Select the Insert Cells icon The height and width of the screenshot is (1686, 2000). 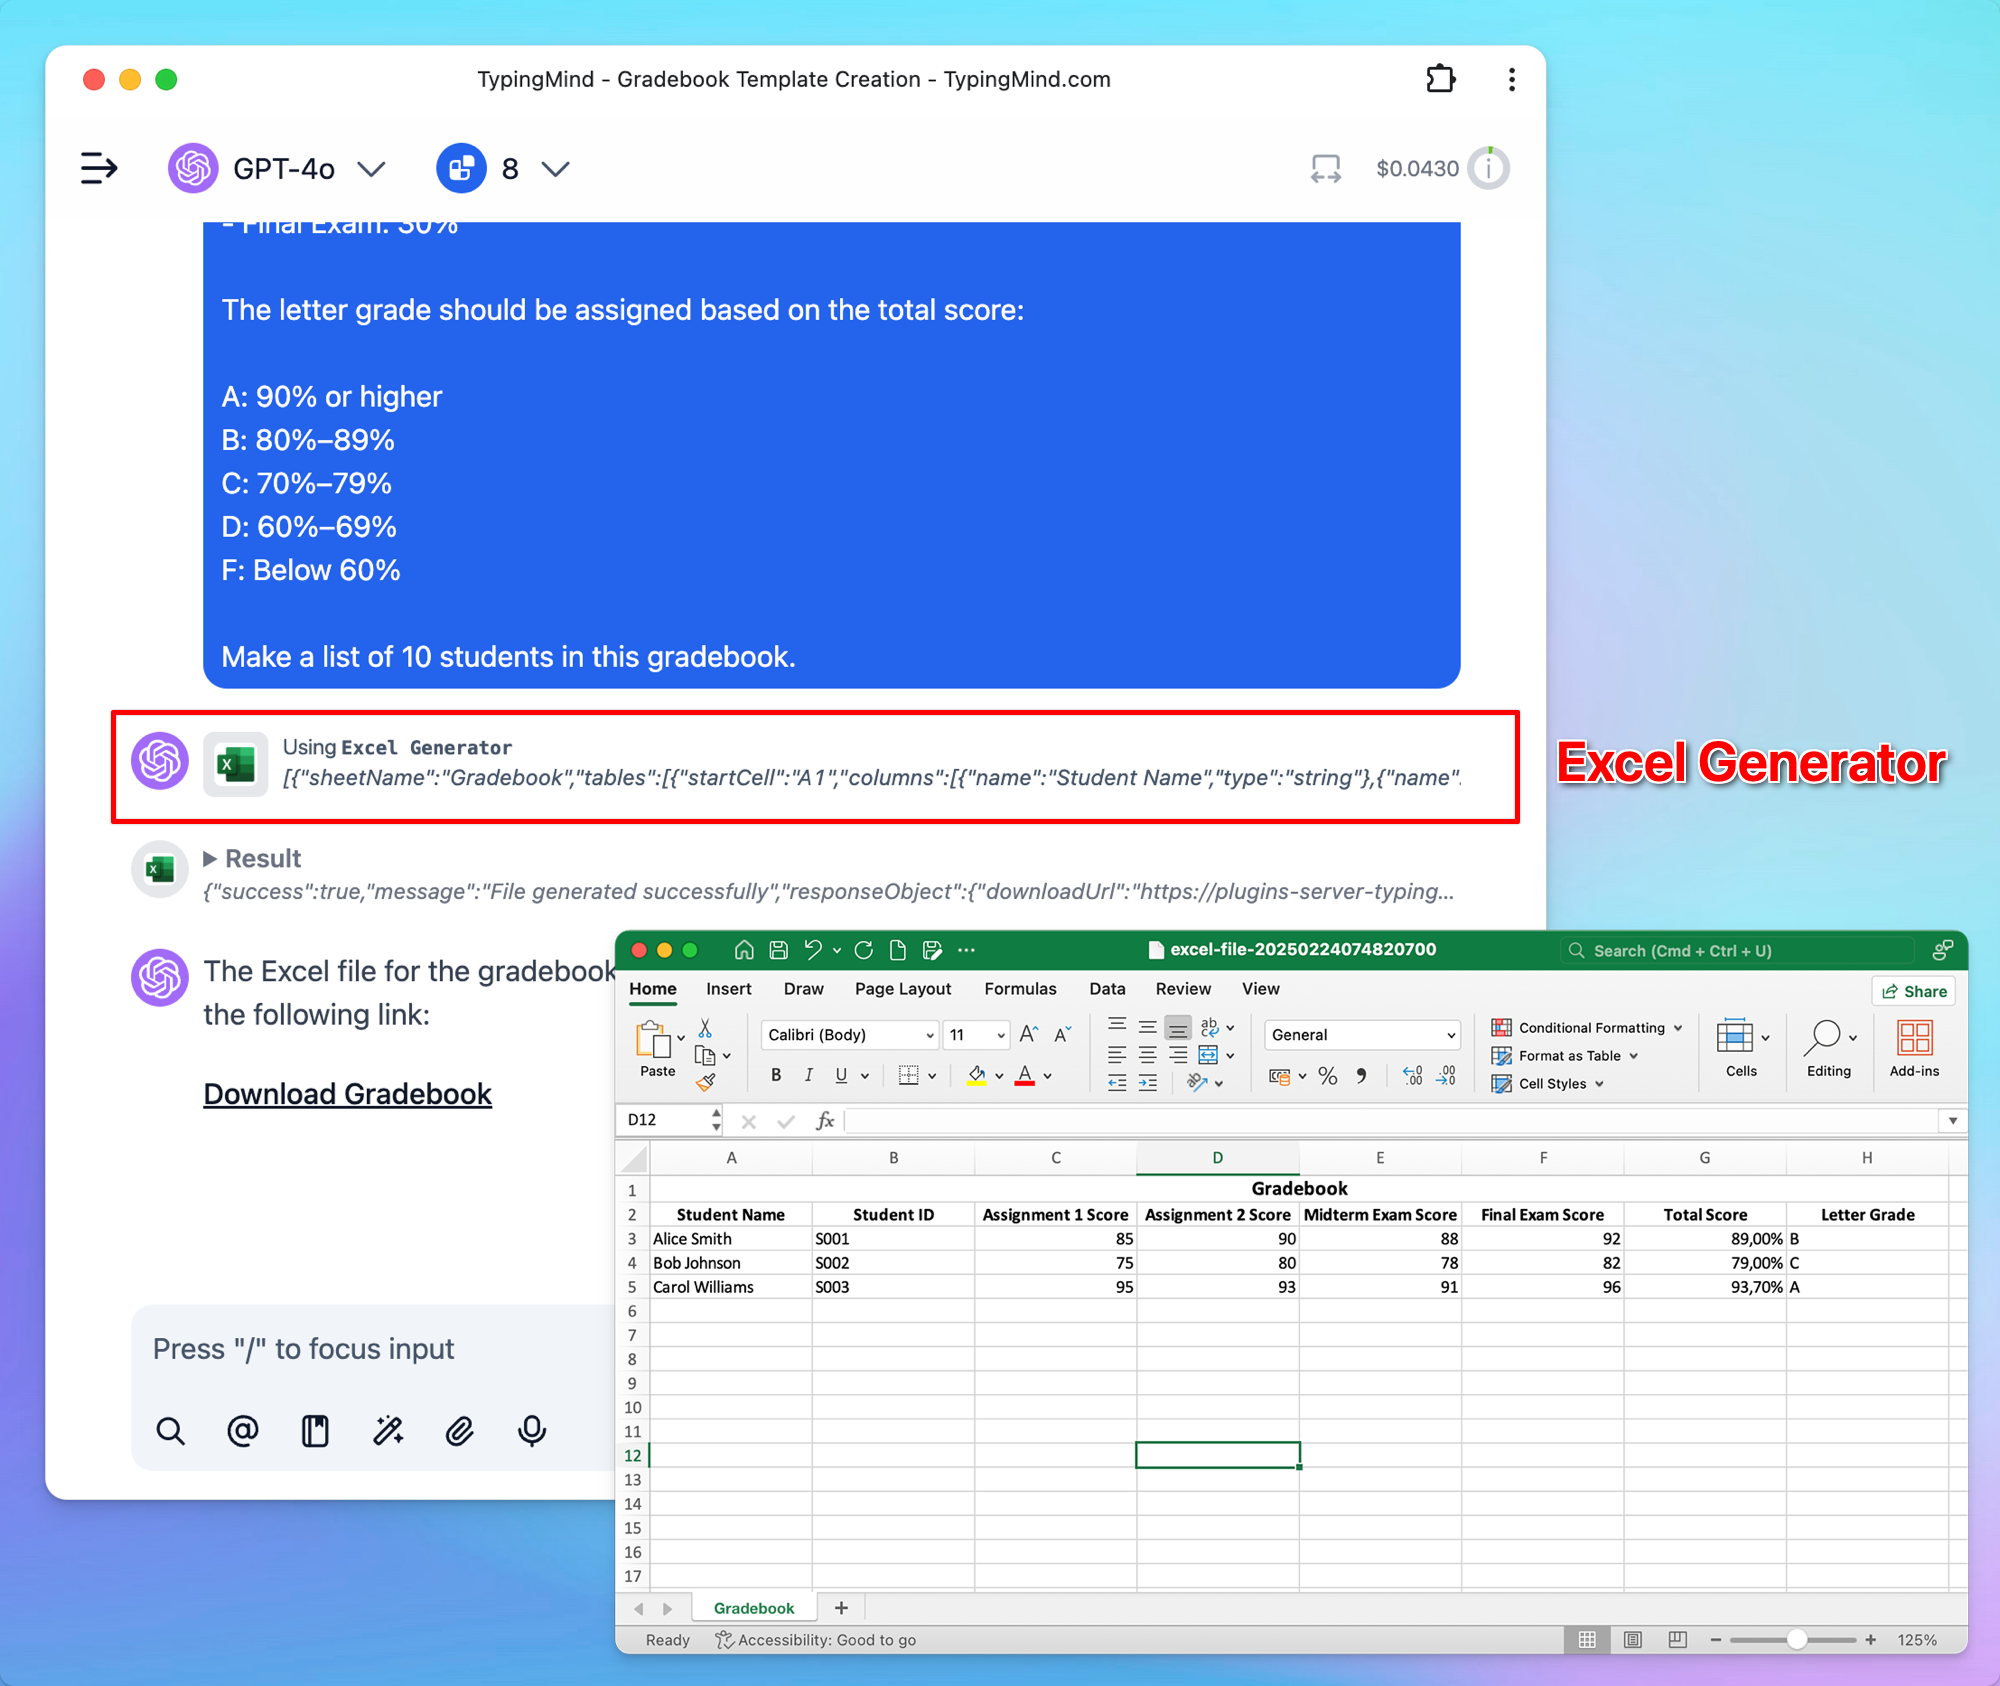coord(1737,1039)
